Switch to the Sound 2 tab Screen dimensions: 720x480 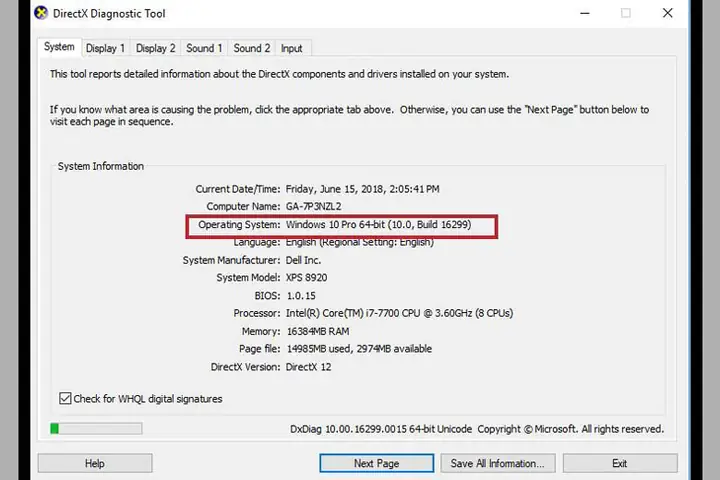click(x=252, y=48)
